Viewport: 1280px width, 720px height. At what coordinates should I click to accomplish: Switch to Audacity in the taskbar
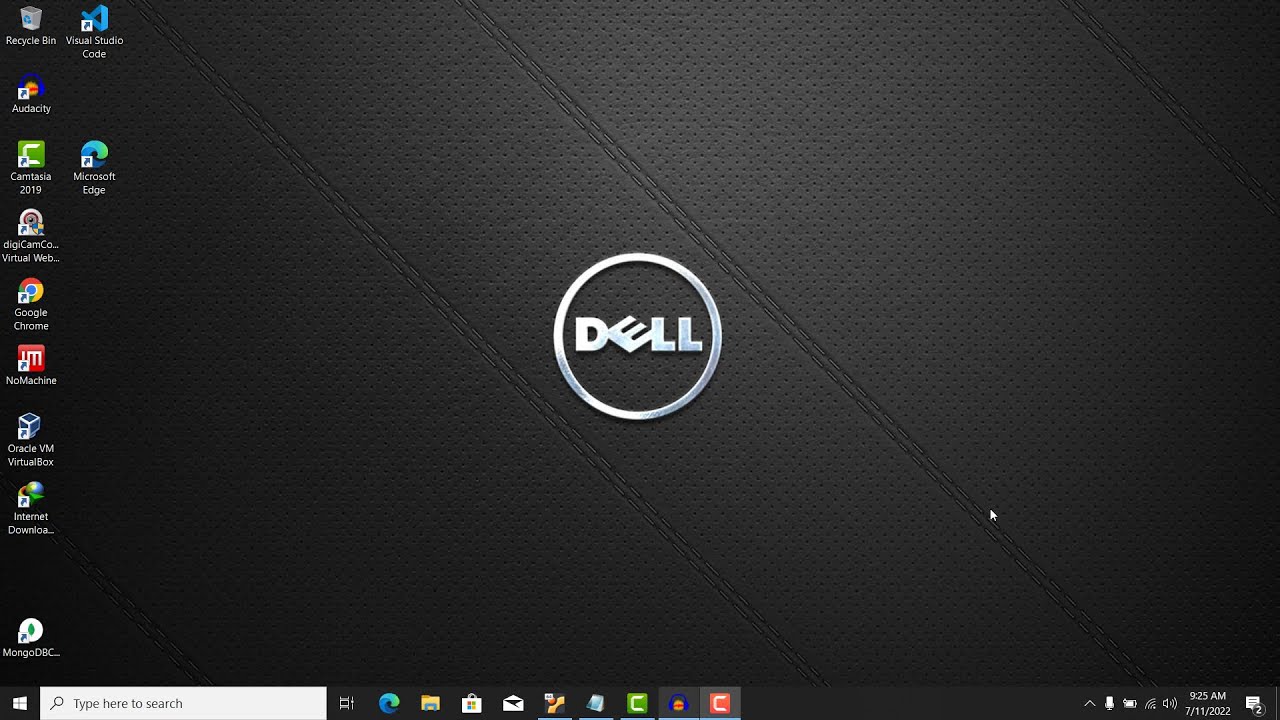679,703
